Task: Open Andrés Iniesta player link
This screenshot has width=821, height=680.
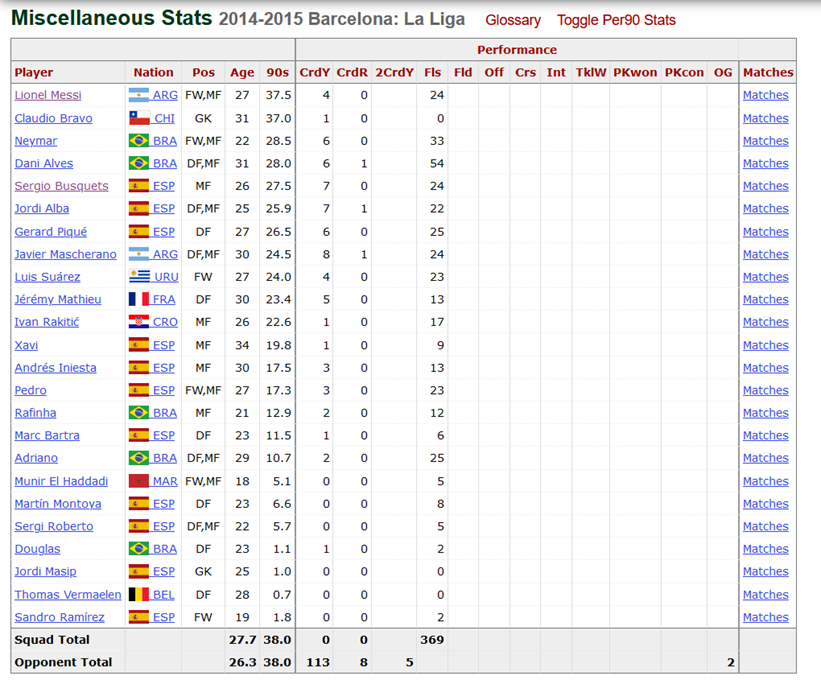Action: coord(56,367)
